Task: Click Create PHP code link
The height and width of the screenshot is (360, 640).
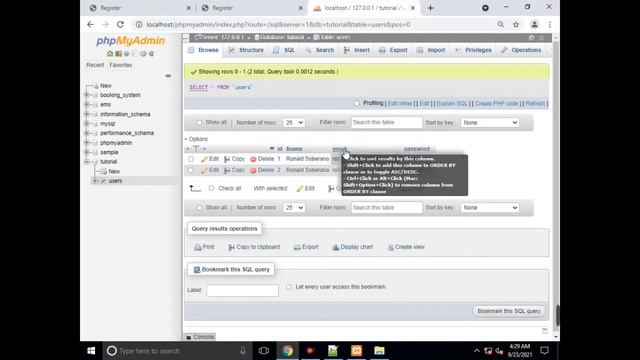Action: click(496, 103)
